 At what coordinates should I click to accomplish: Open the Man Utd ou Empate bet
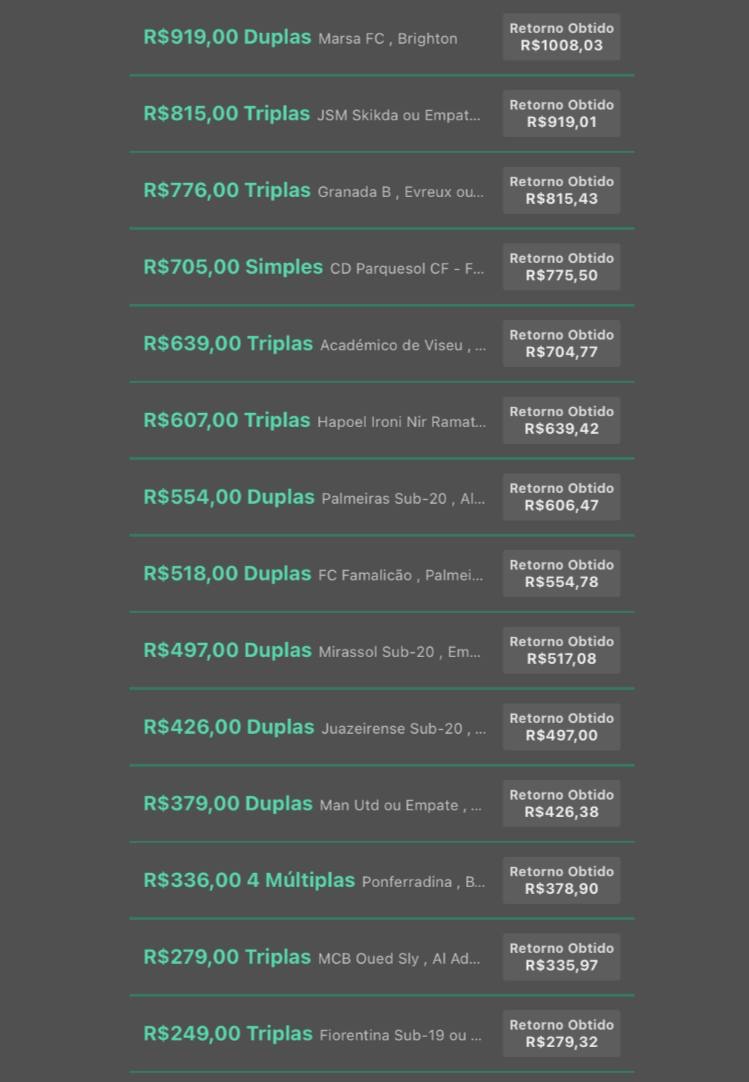coord(382,803)
